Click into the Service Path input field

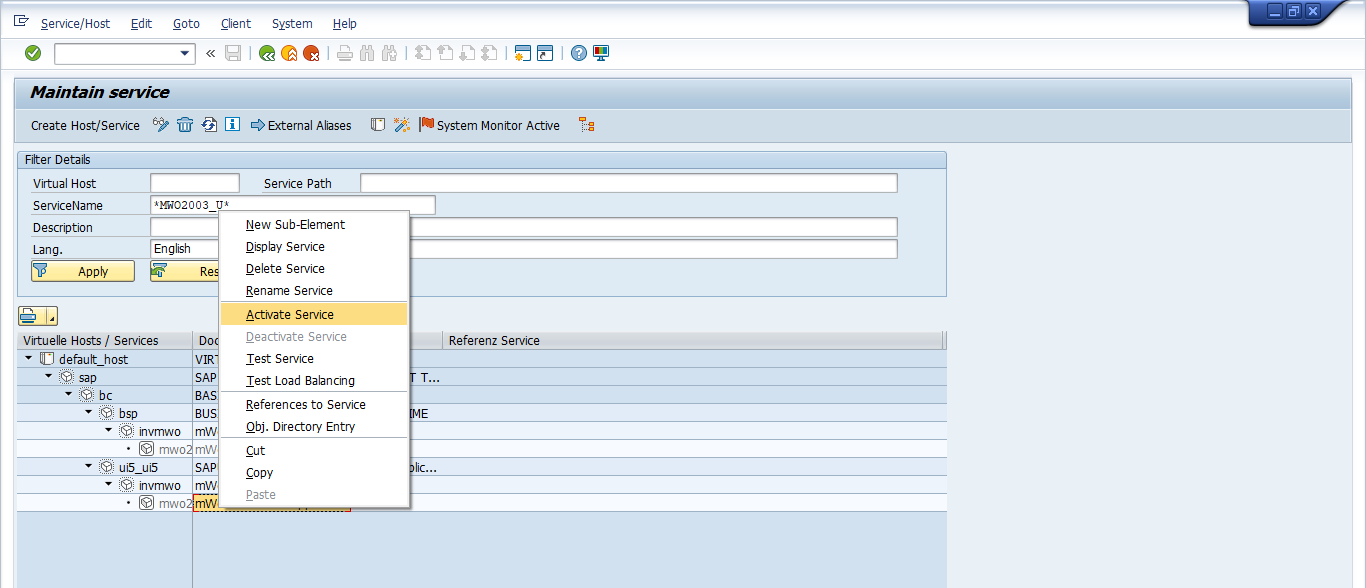pos(628,183)
